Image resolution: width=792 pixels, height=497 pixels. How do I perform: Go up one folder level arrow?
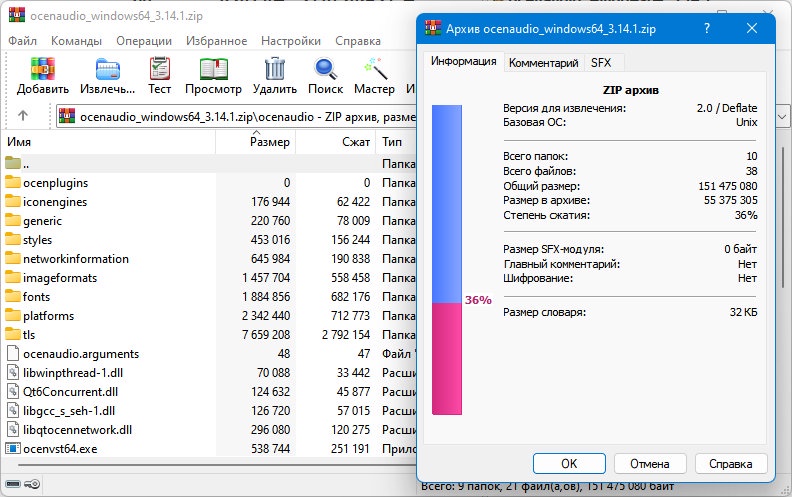23,116
